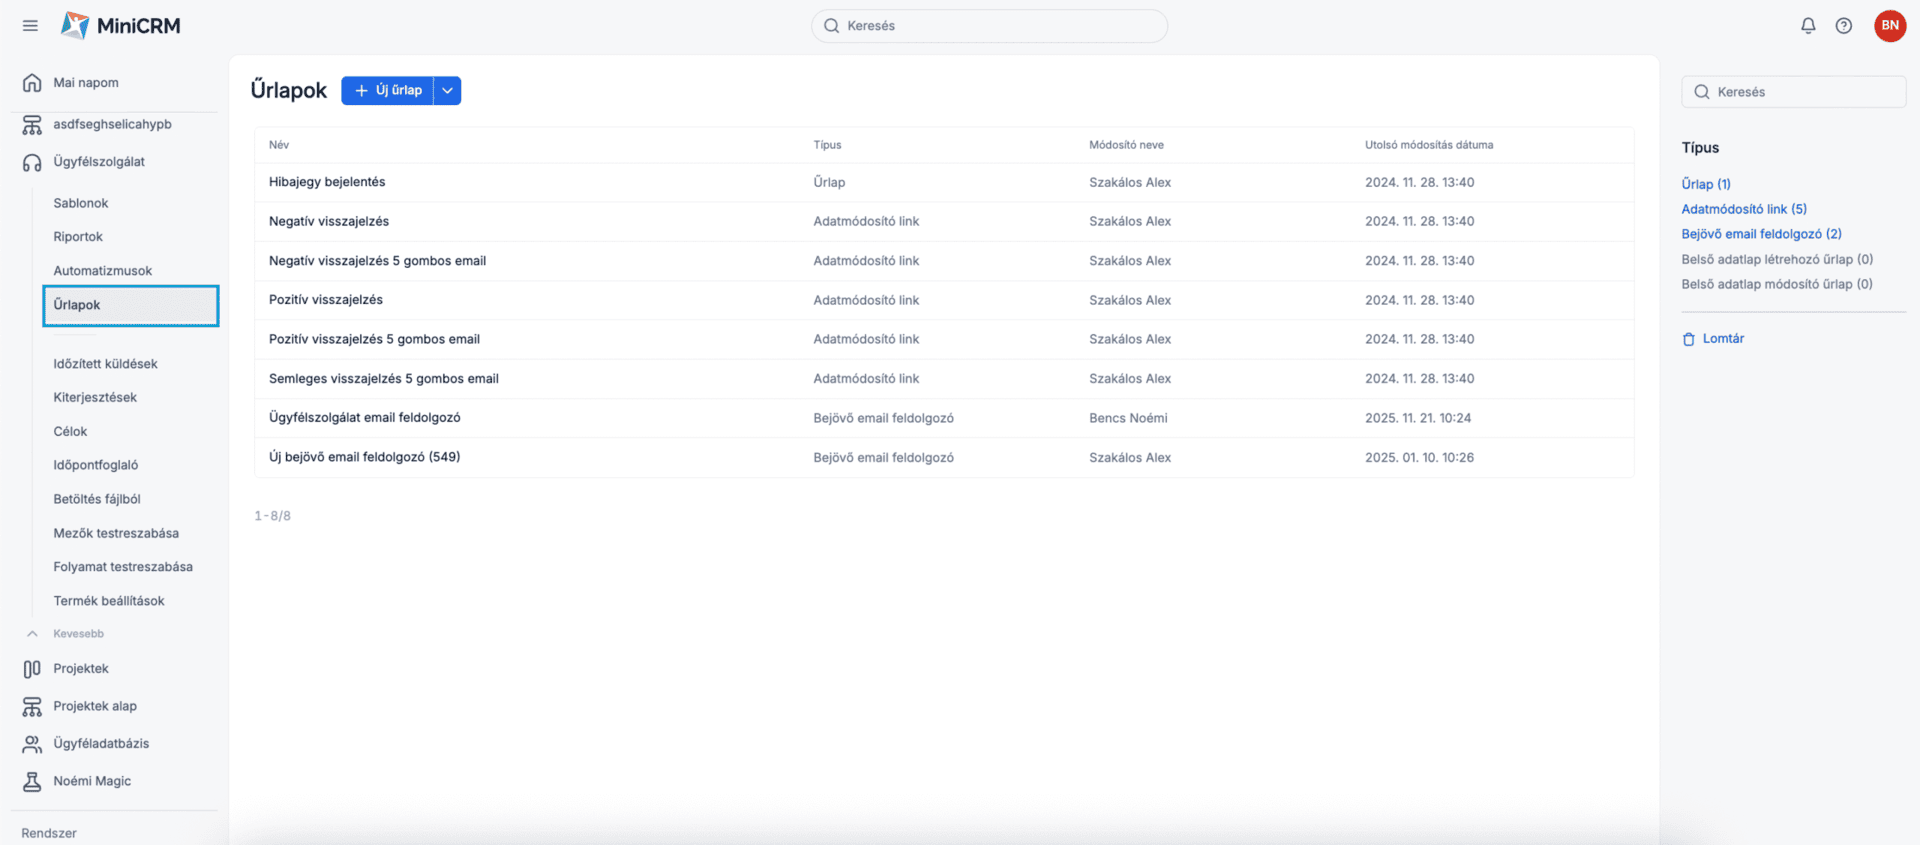Click the Ügyfélszolgálat headset icon

[x=32, y=162]
